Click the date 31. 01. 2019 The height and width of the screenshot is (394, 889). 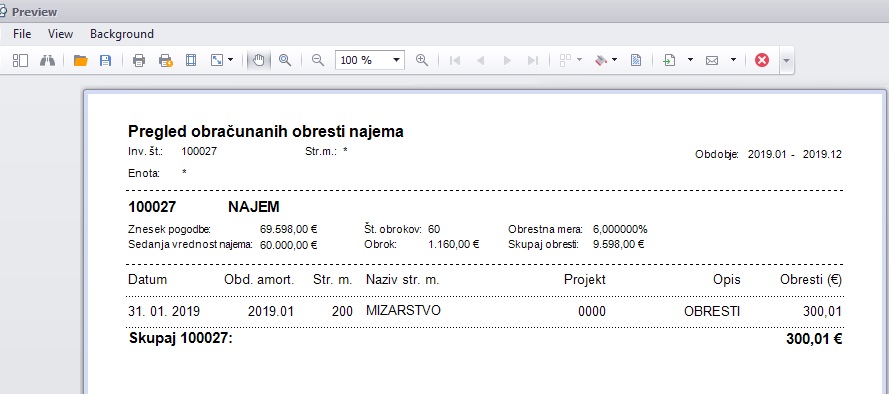(x=164, y=311)
